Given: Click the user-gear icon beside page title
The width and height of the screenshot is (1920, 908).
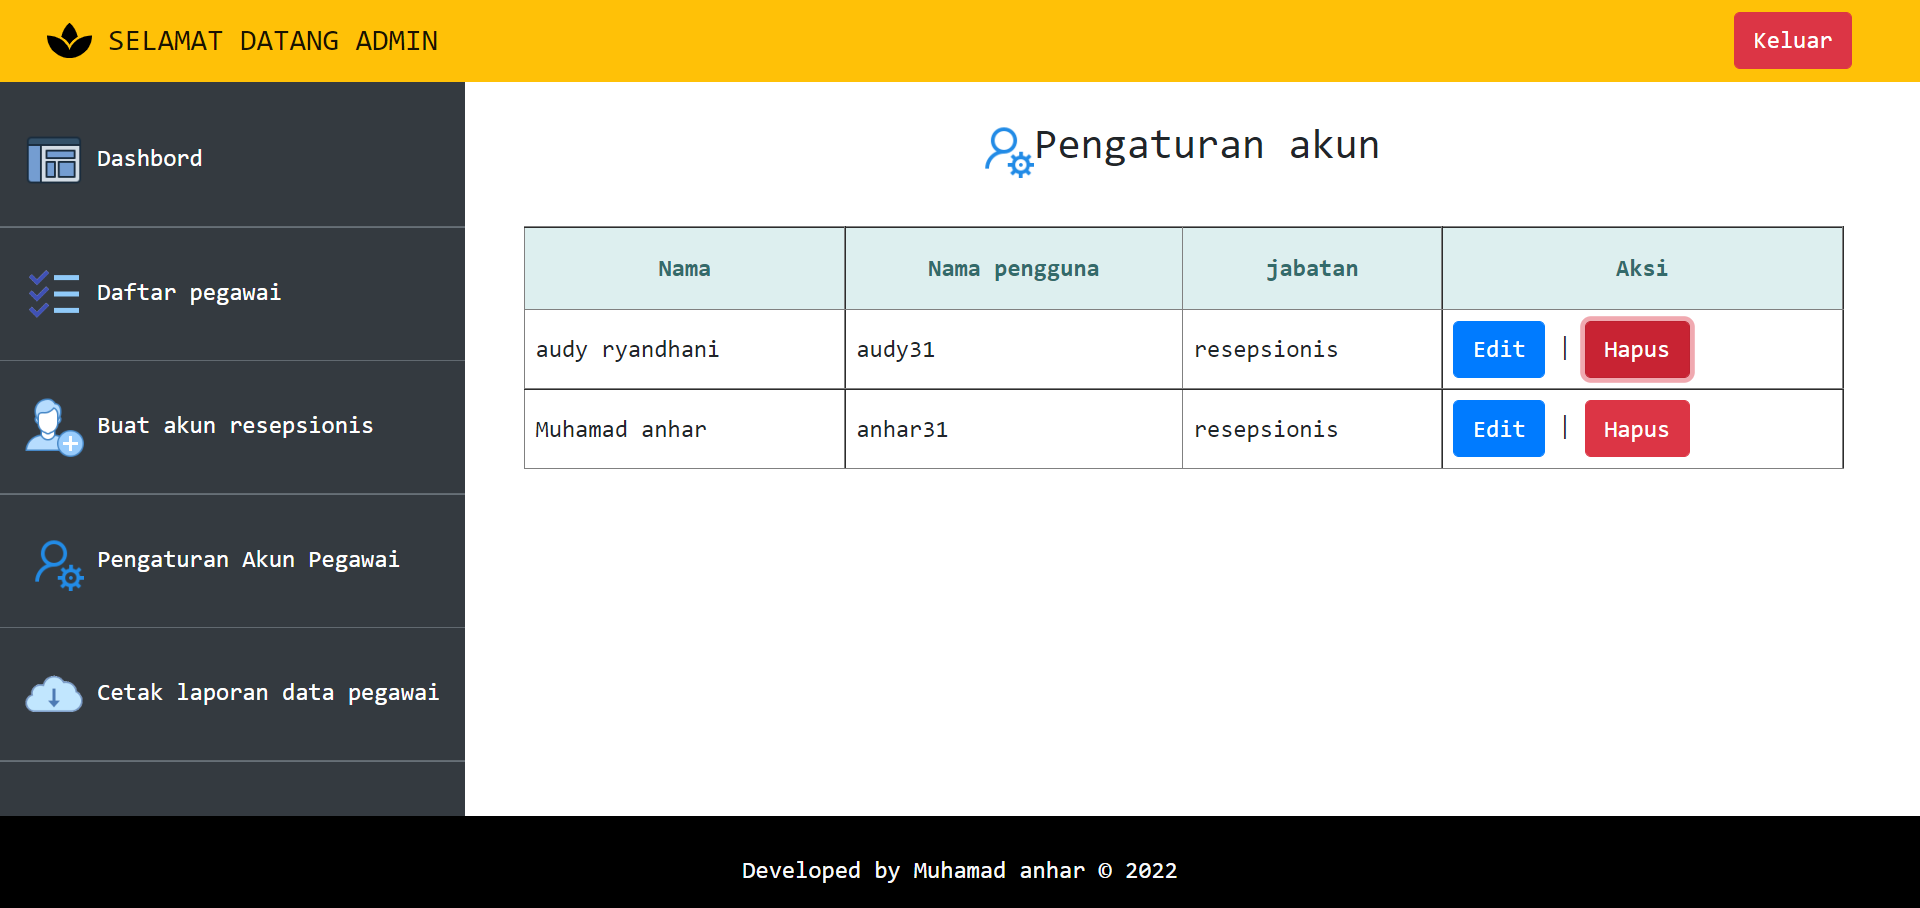Looking at the screenshot, I should click(1008, 152).
